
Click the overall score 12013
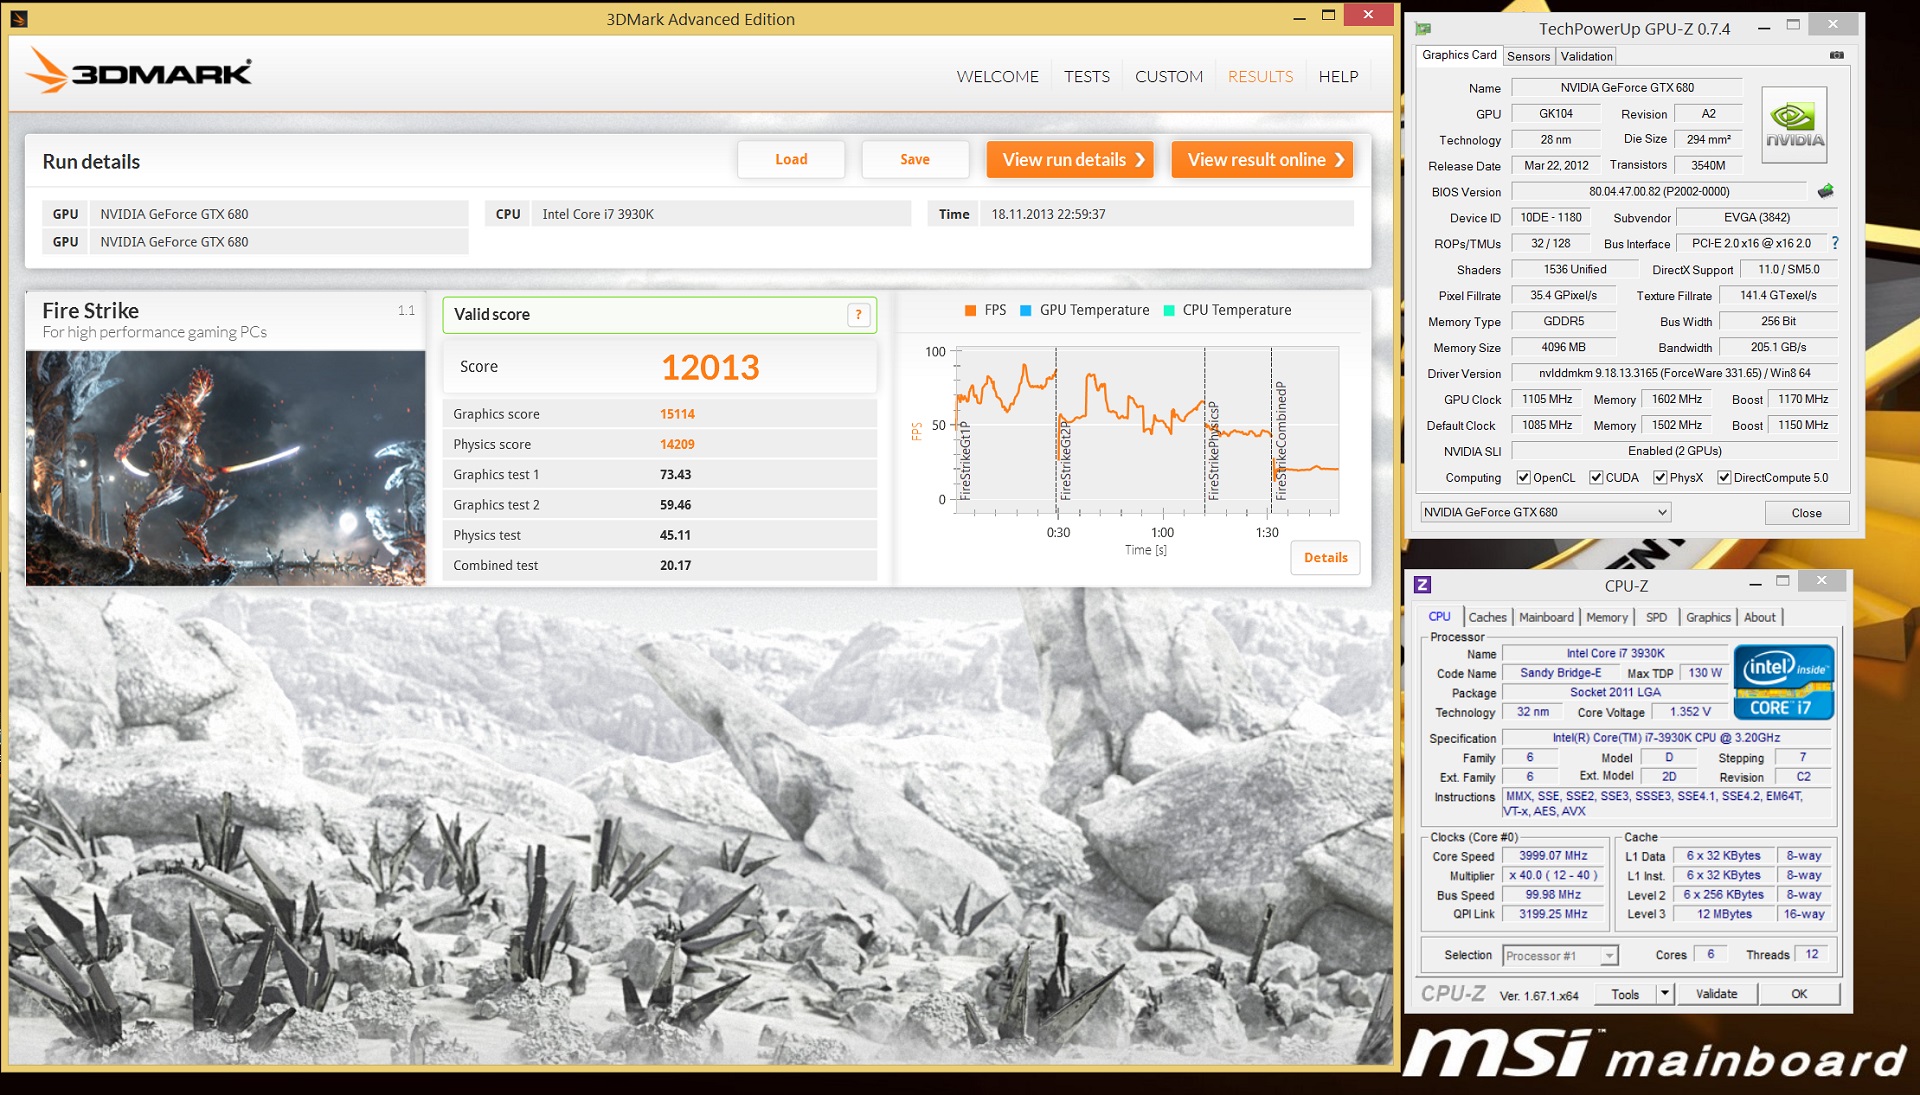coord(710,367)
